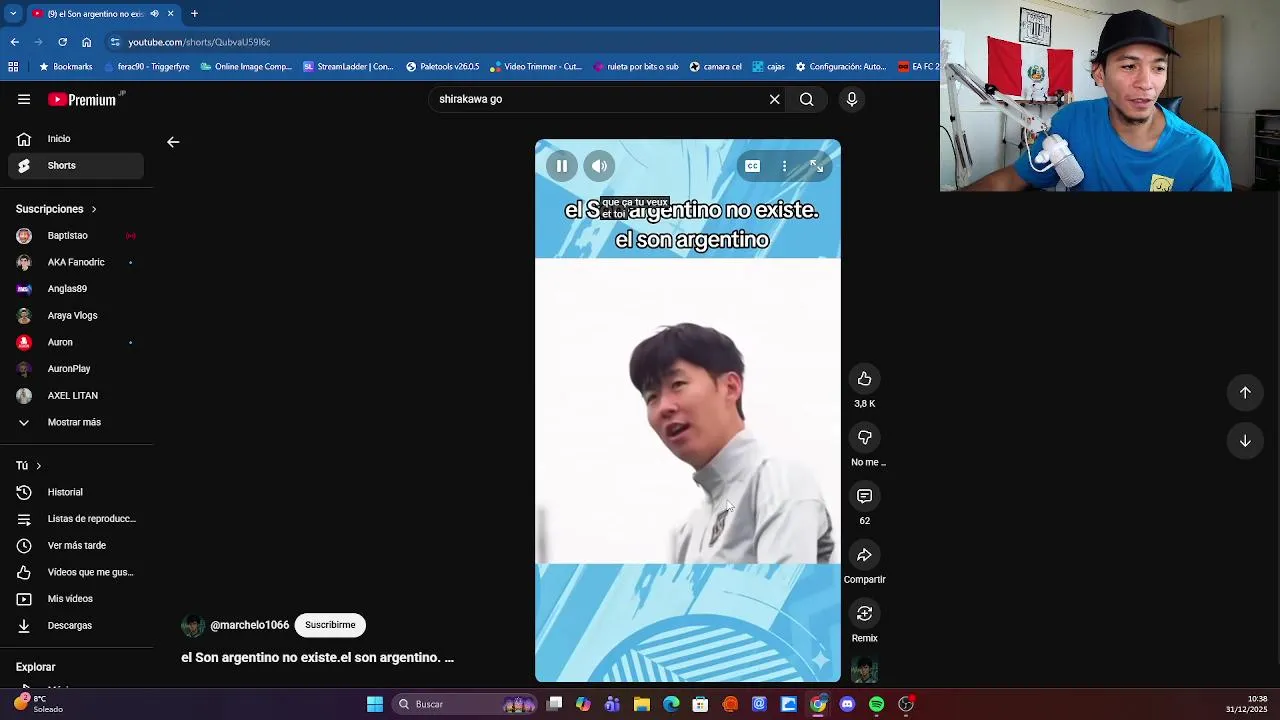
Task: Click the taskbar Buscar search box
Action: [466, 704]
